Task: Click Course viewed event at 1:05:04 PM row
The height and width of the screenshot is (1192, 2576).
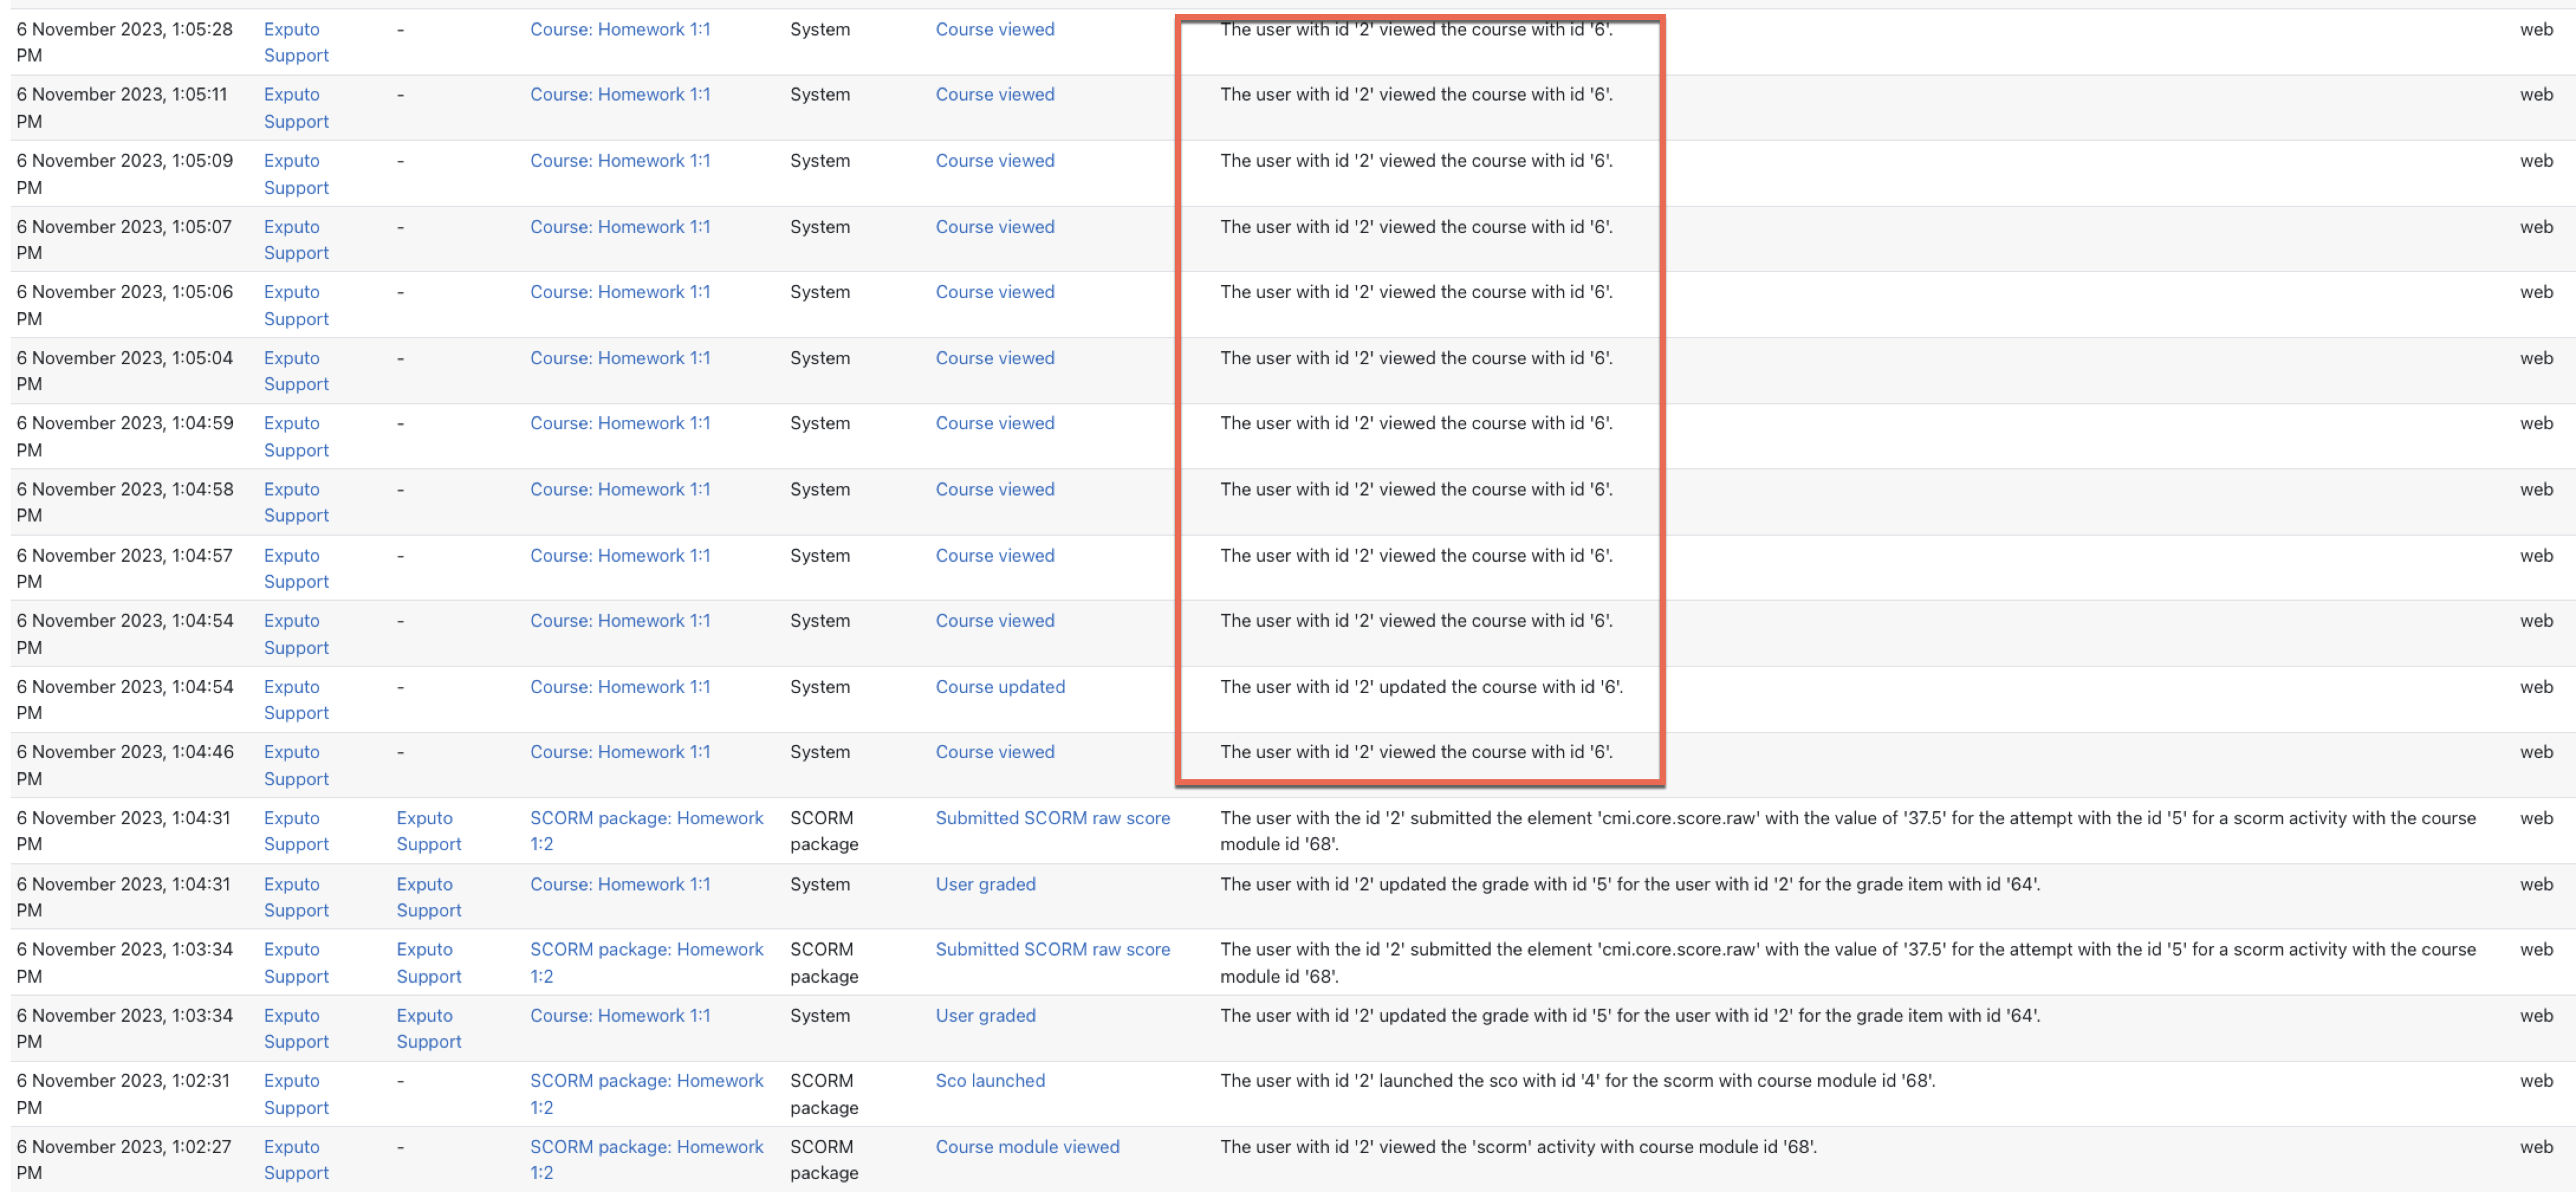Action: [995, 357]
